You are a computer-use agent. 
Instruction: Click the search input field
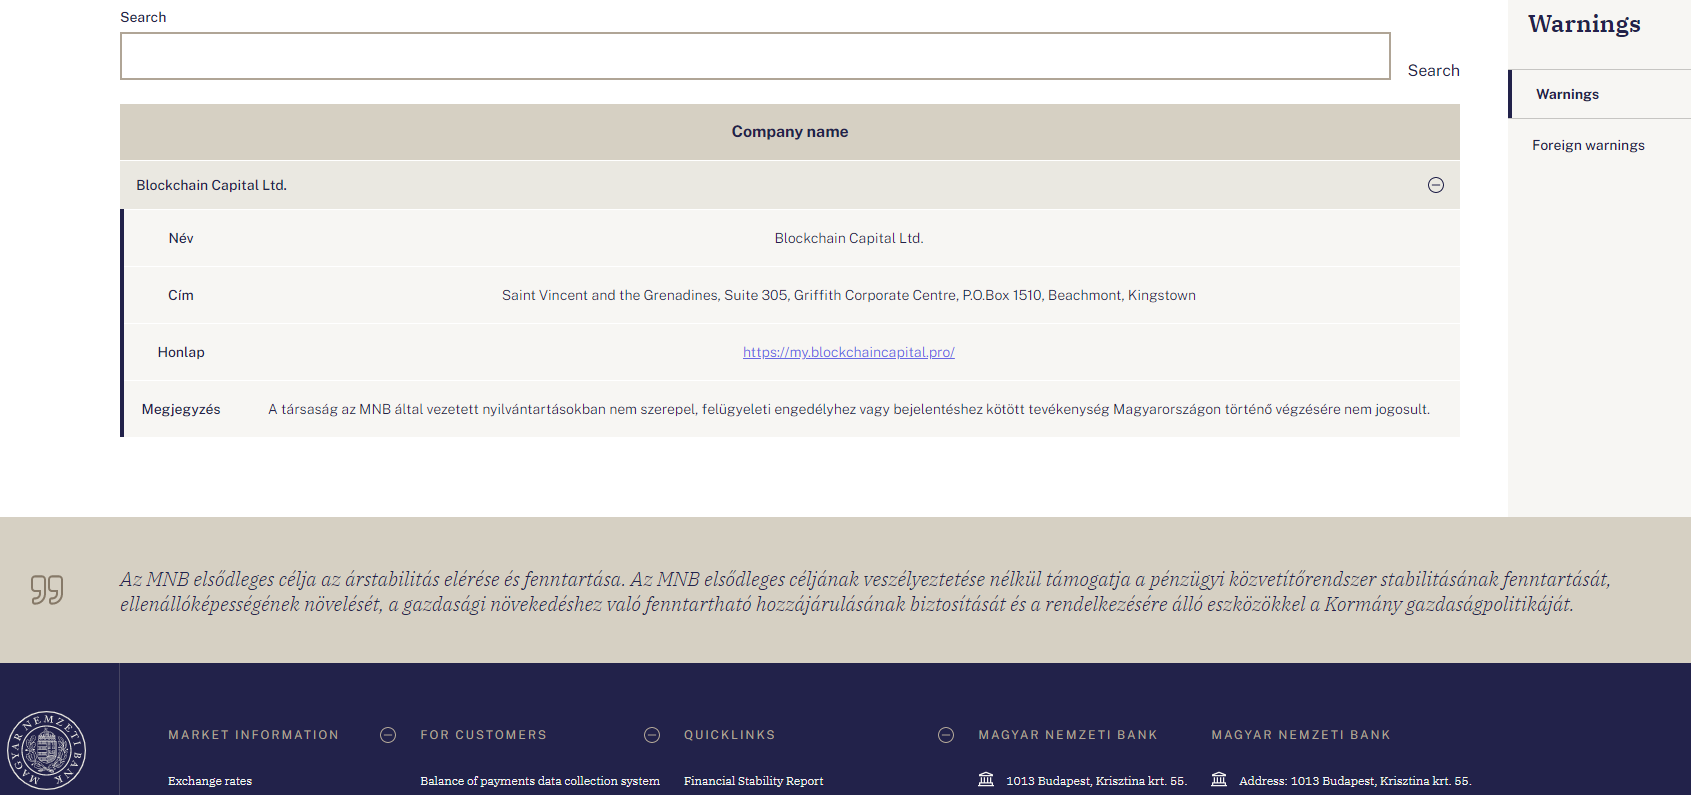755,56
